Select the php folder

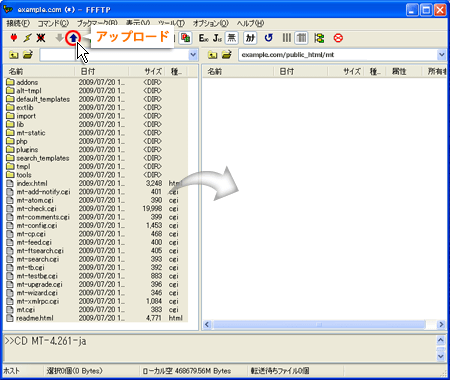[17, 141]
